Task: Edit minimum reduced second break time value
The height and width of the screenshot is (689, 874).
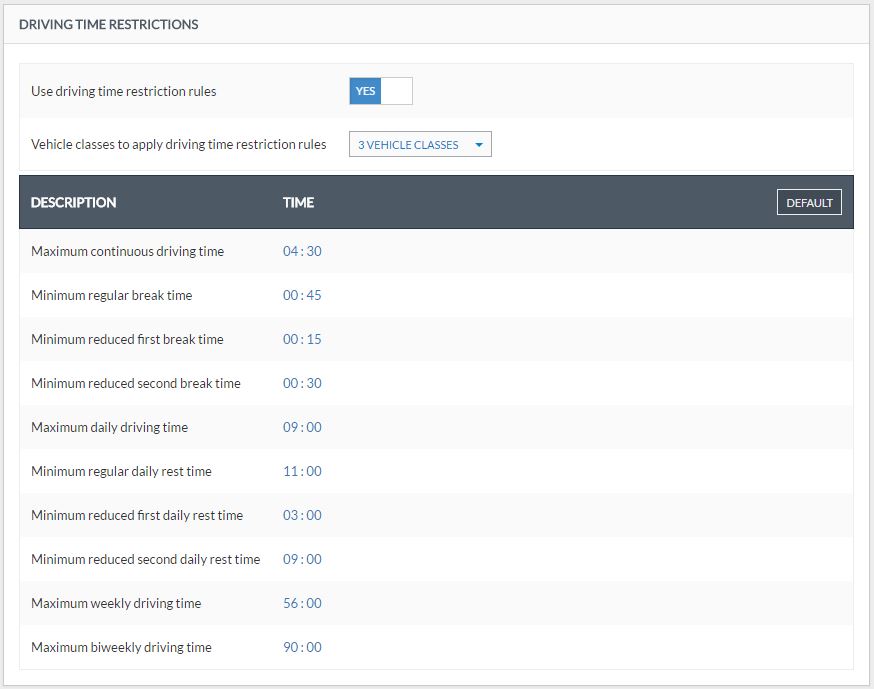Action: pyautogui.click(x=302, y=384)
